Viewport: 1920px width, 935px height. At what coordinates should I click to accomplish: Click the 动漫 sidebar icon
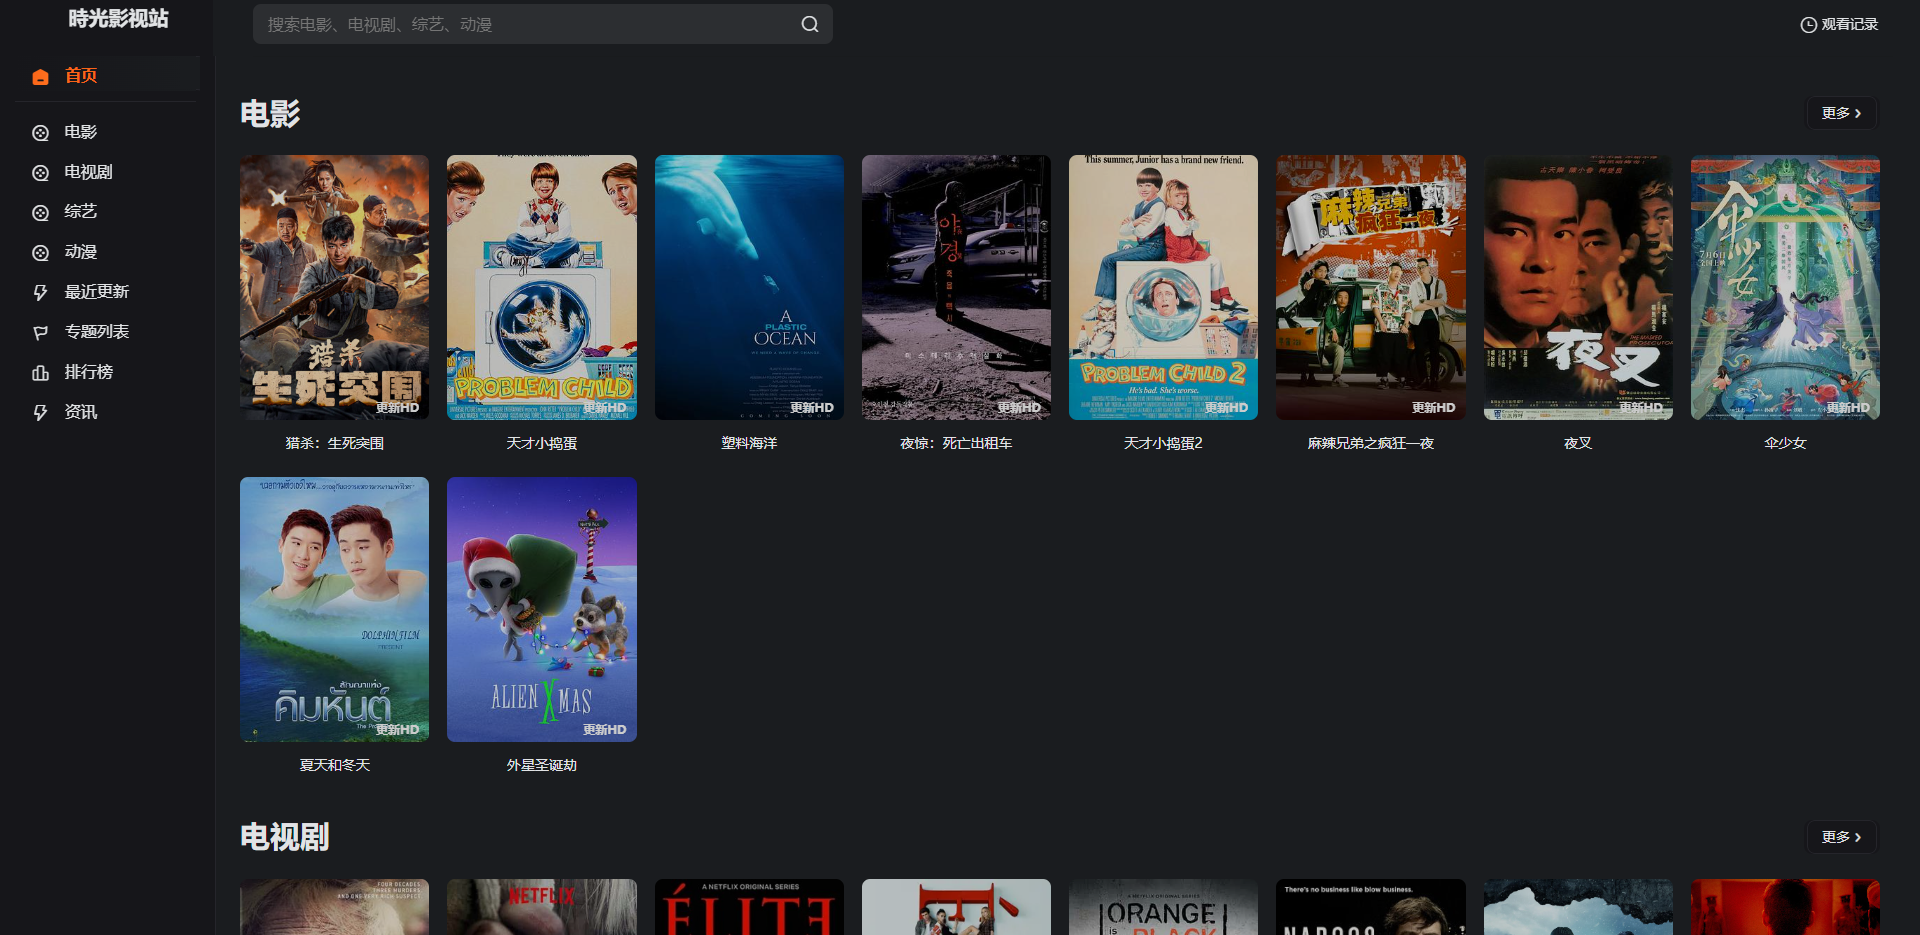click(x=40, y=252)
